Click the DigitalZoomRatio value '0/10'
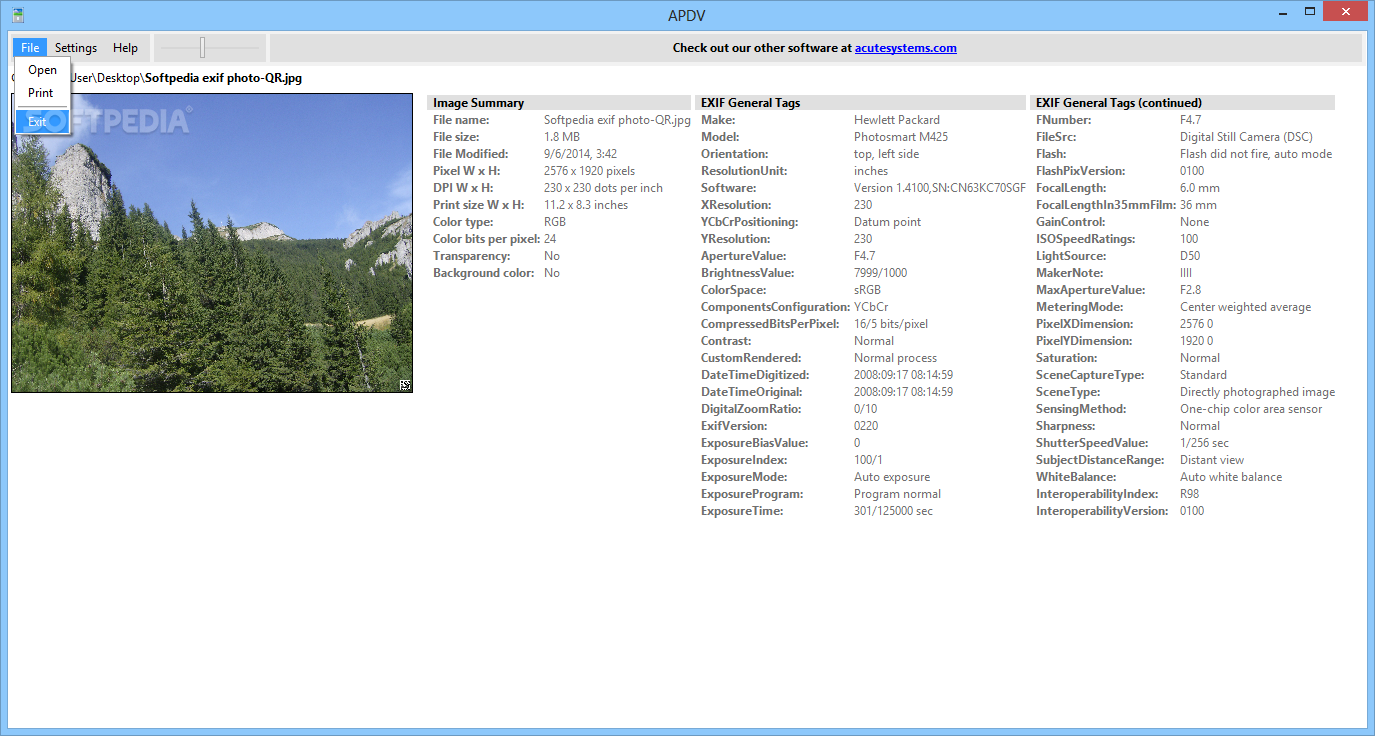Screen dimensions: 1375x736 866,409
